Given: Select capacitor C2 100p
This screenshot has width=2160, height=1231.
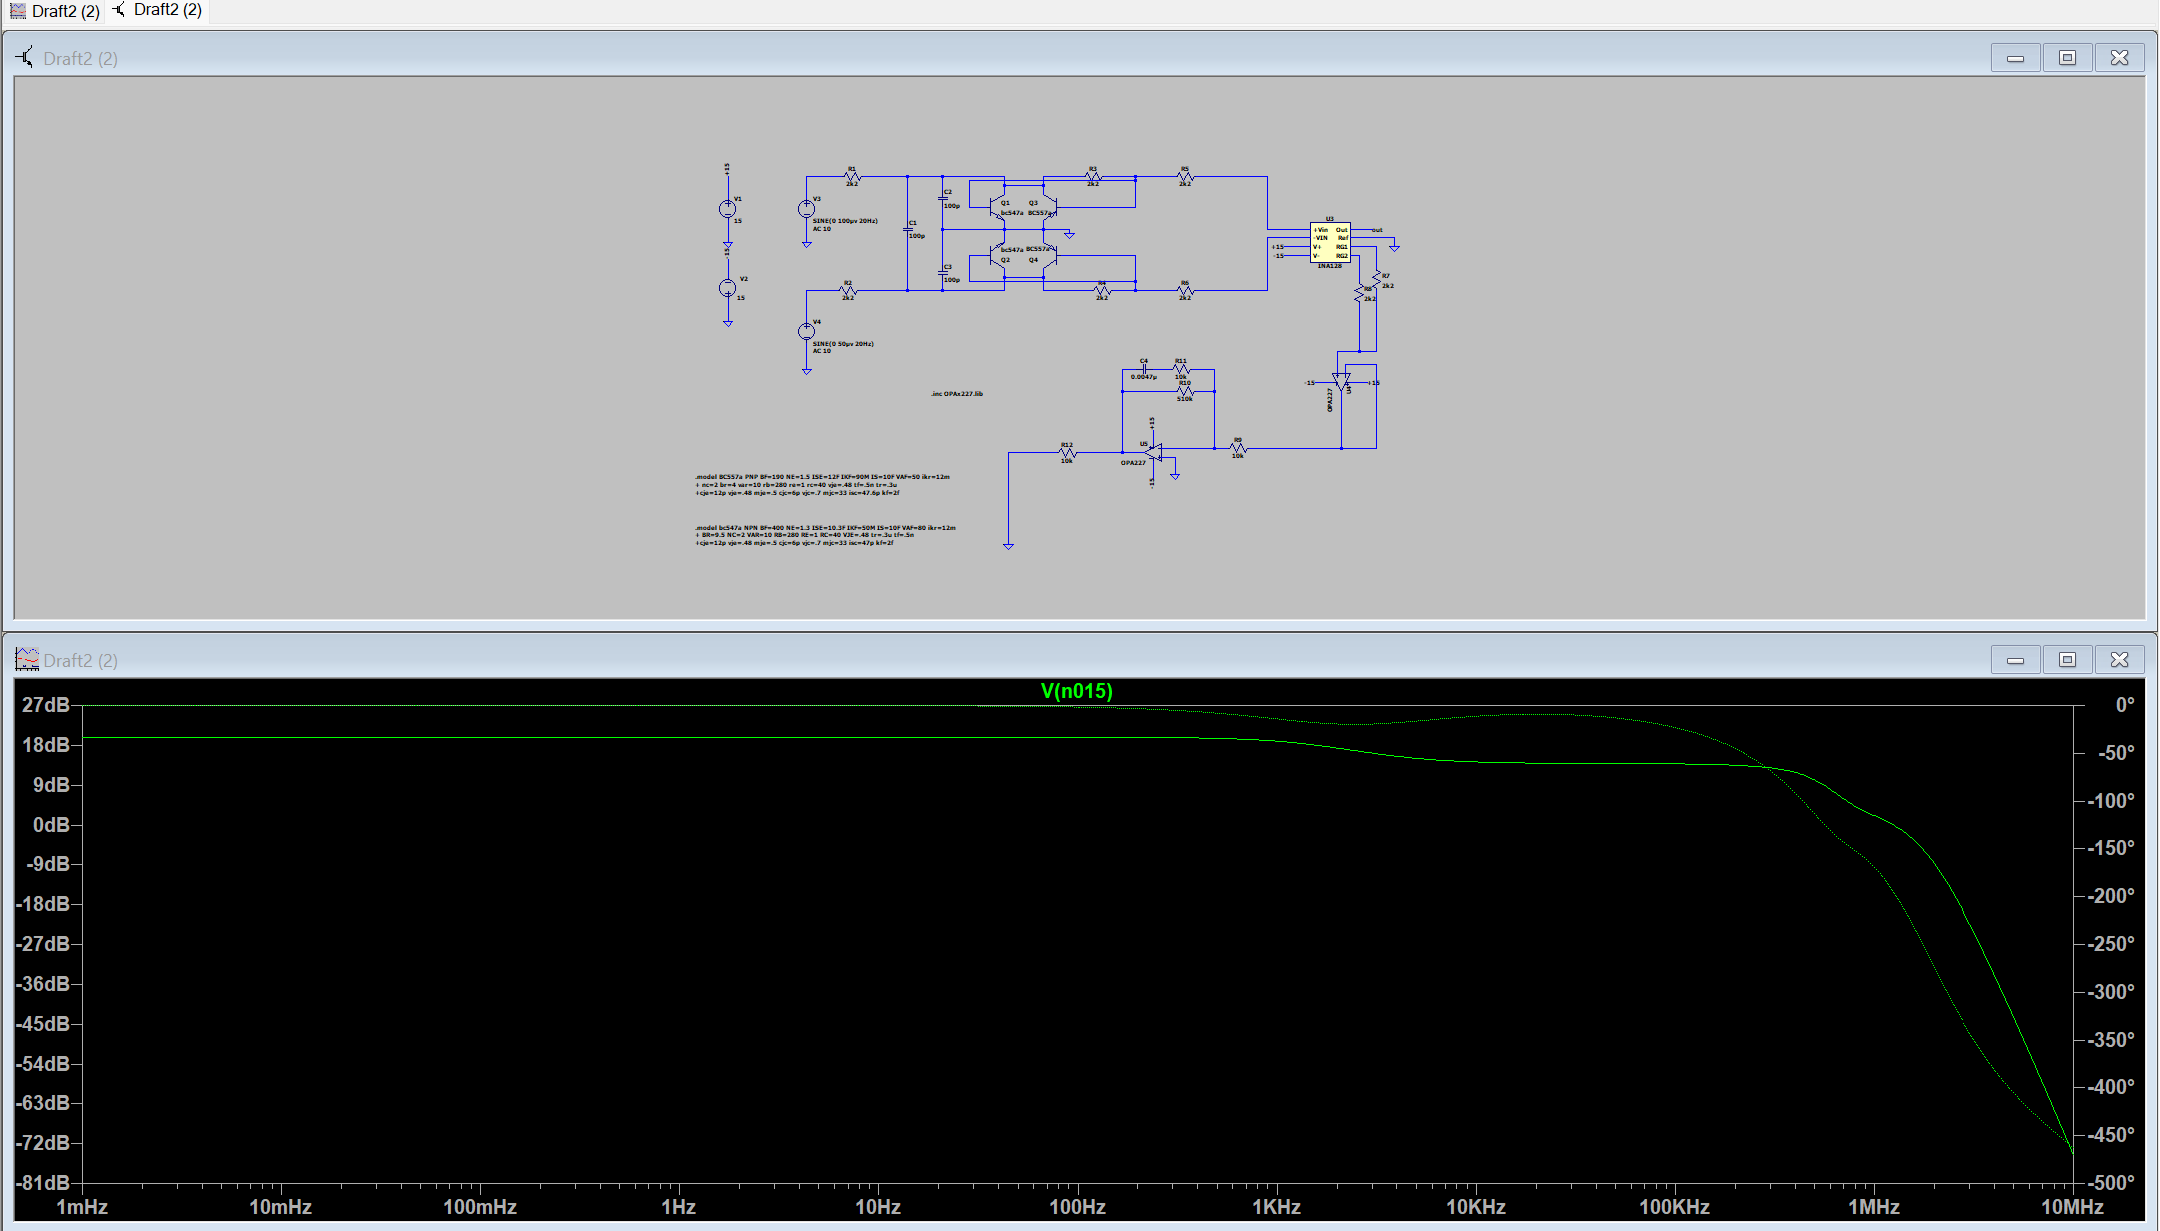Looking at the screenshot, I should pos(943,199).
